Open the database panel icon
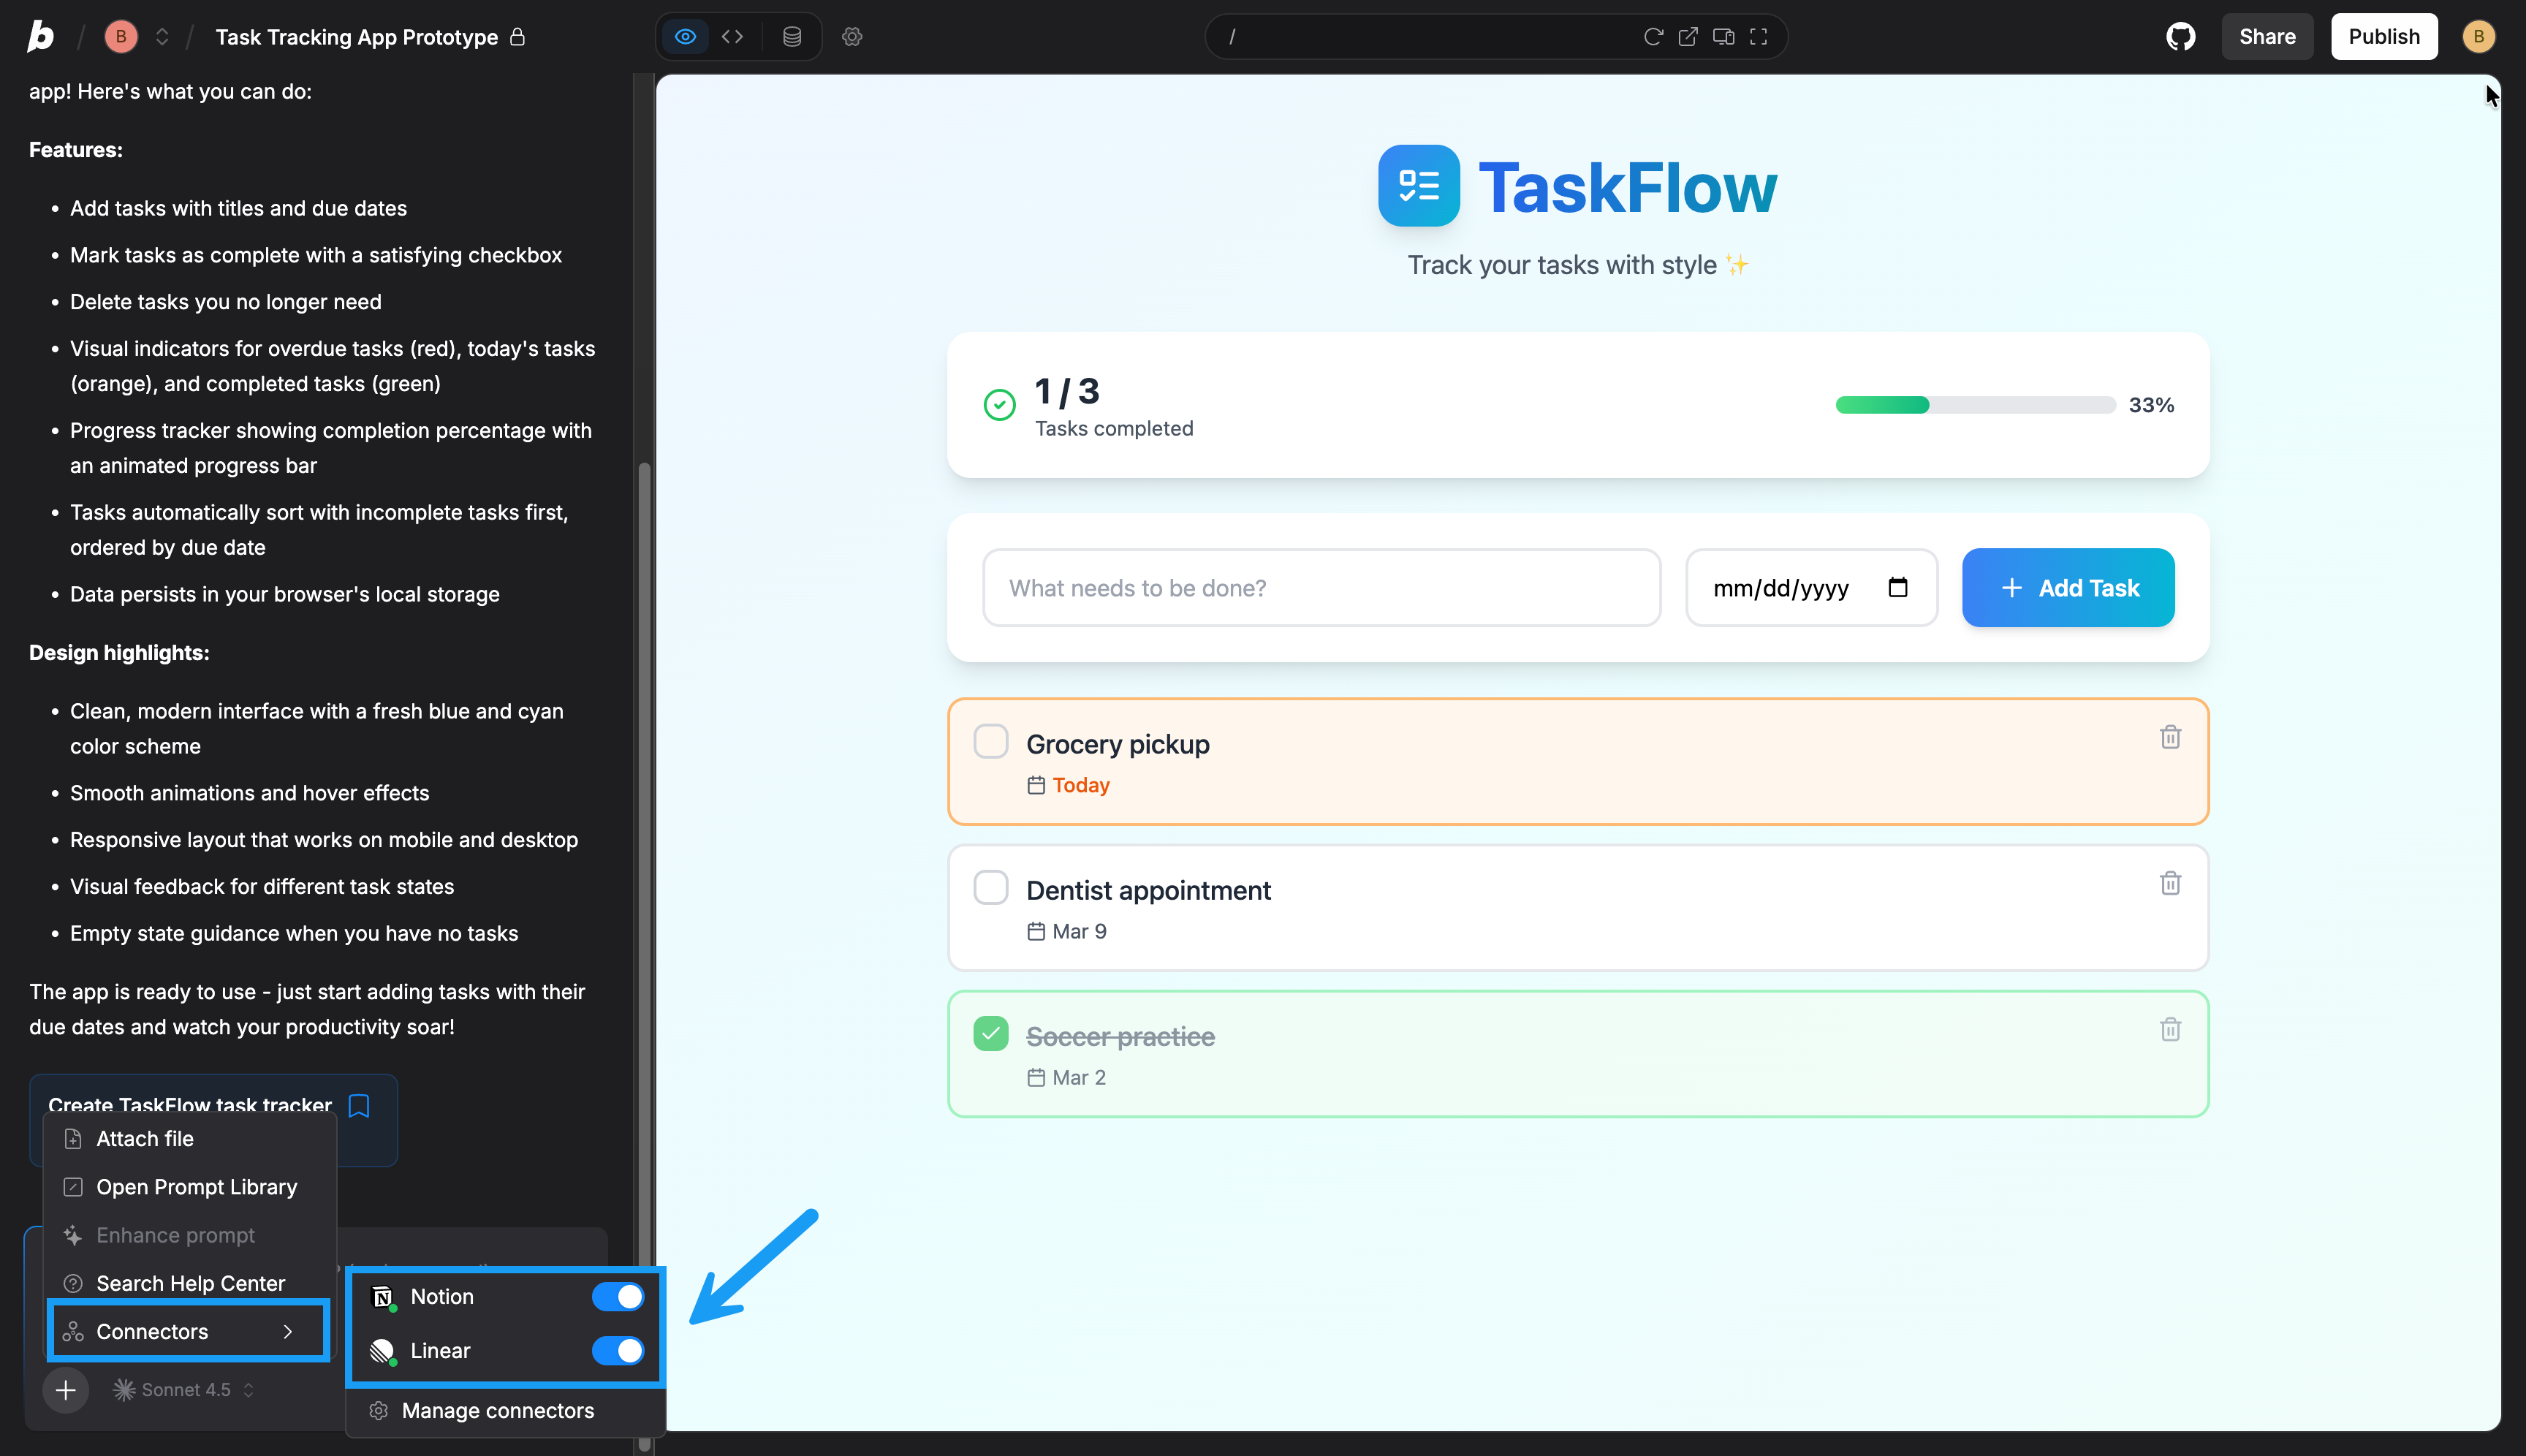This screenshot has height=1456, width=2526. tap(791, 37)
